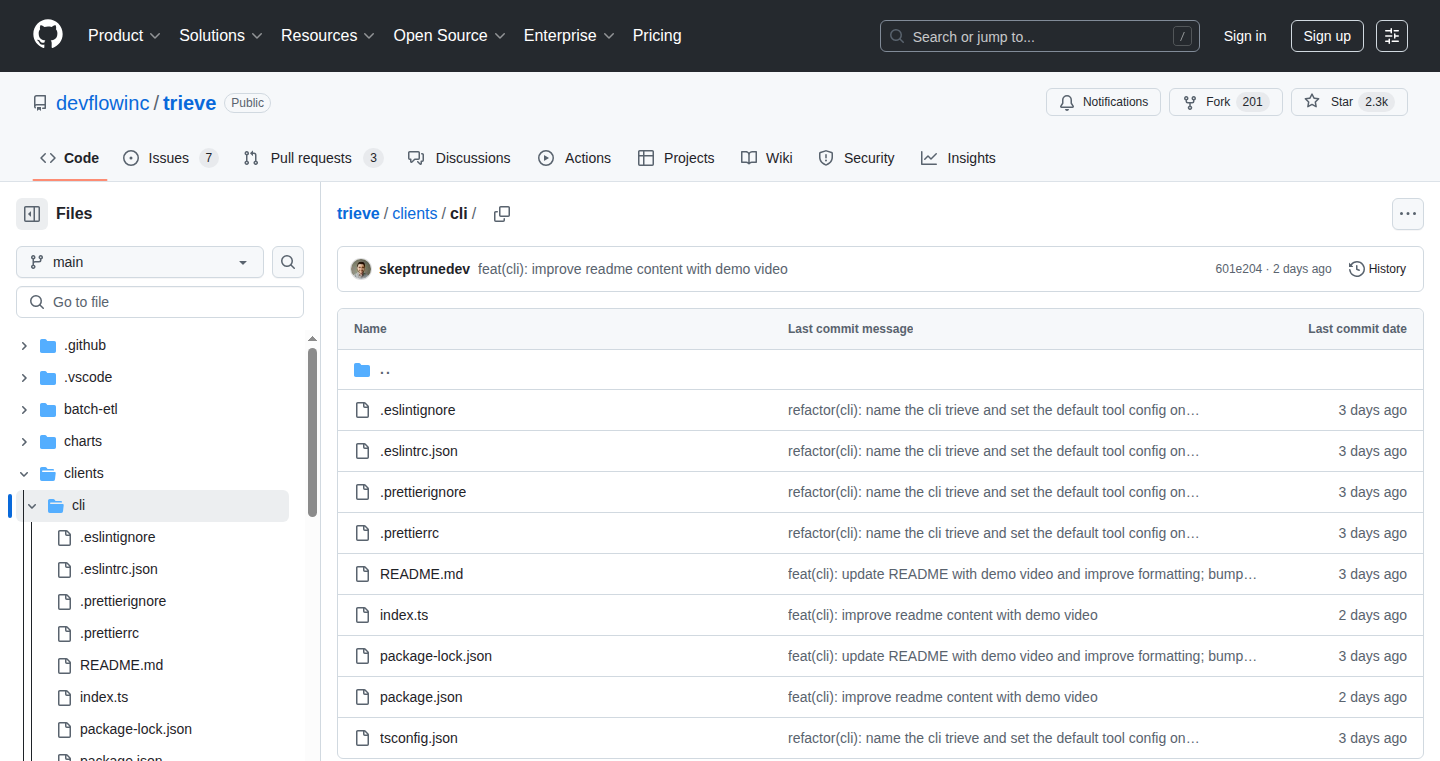Collapse the clients folder chevron
The width and height of the screenshot is (1440, 761).
(x=24, y=473)
